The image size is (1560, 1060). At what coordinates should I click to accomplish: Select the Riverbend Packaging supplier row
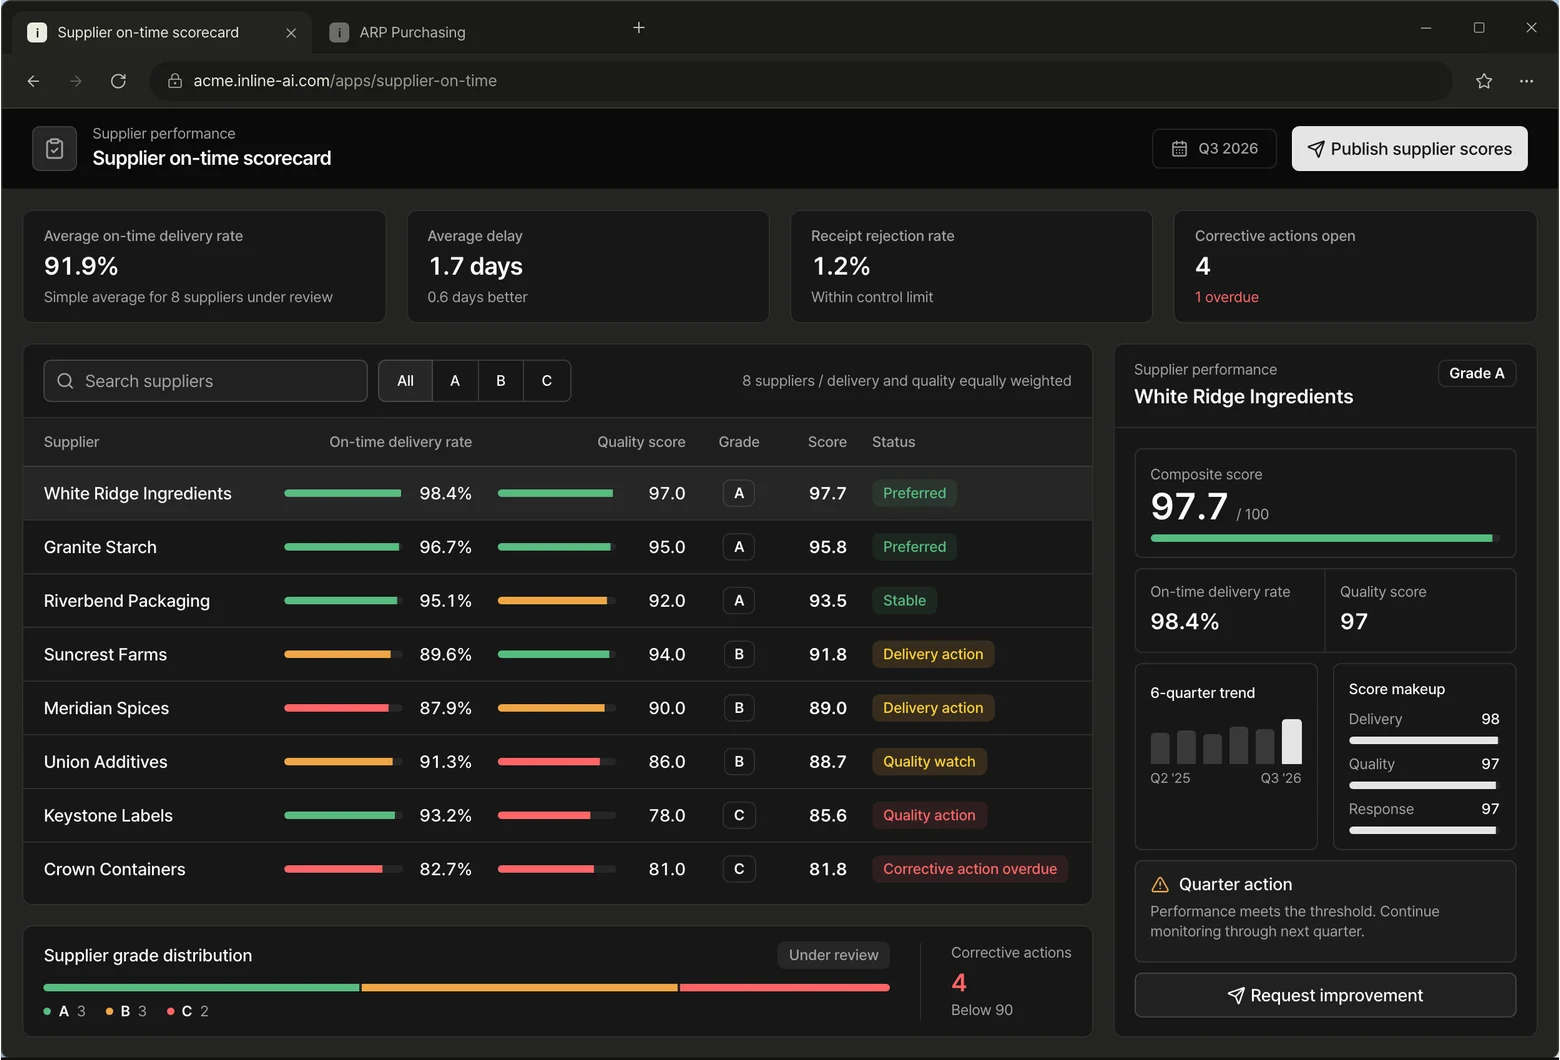558,601
